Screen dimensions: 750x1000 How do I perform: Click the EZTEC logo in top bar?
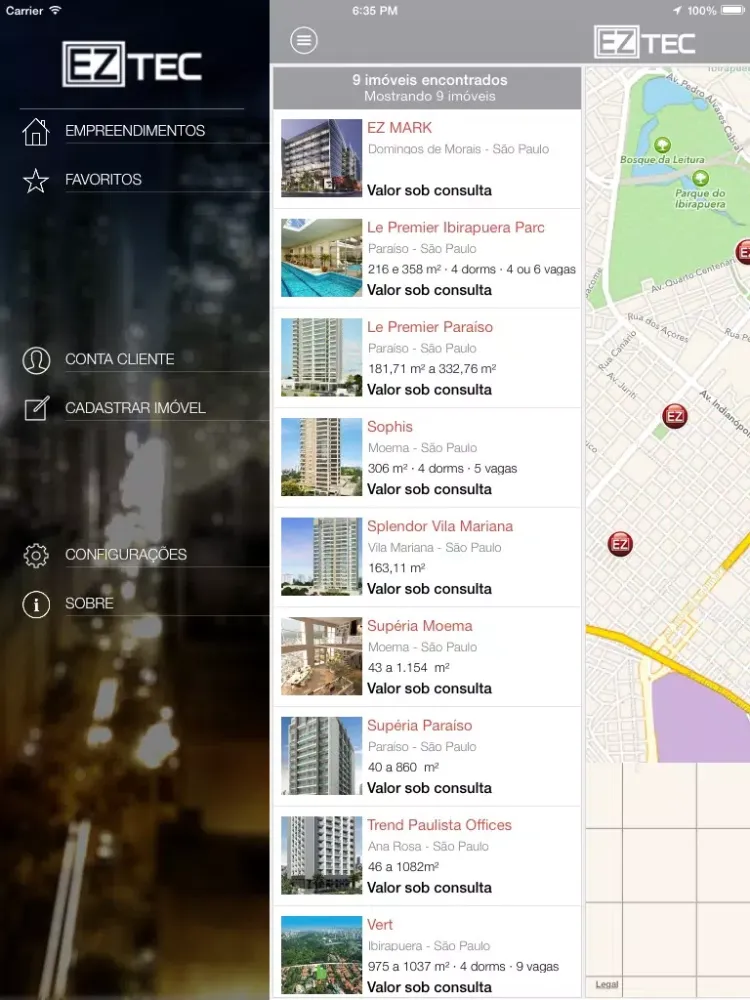click(645, 43)
